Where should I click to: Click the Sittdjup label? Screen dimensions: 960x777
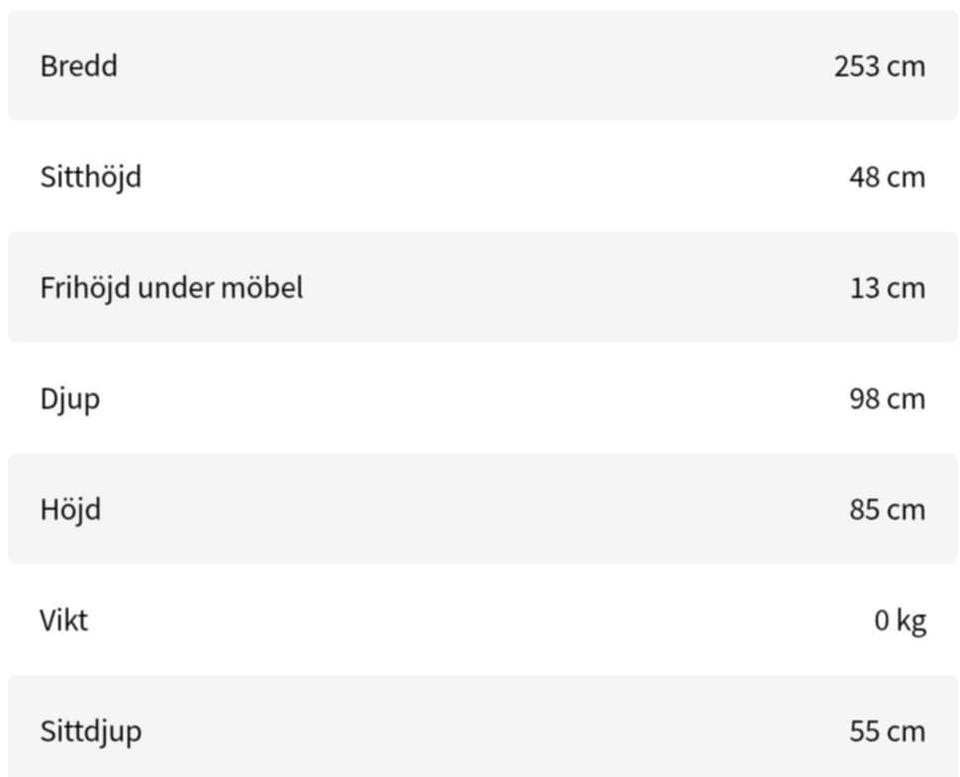tap(90, 731)
